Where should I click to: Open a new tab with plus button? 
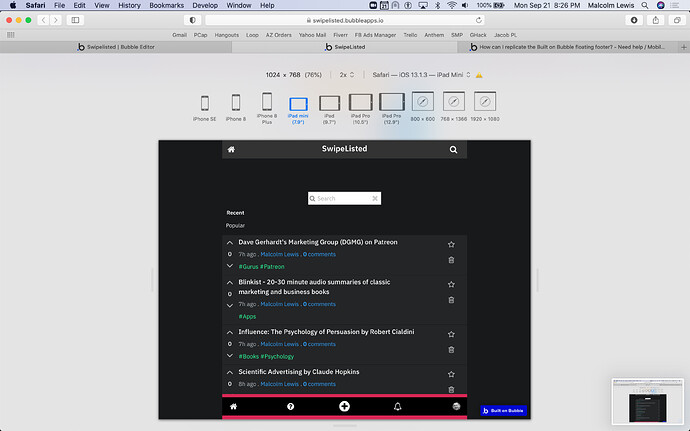click(684, 47)
